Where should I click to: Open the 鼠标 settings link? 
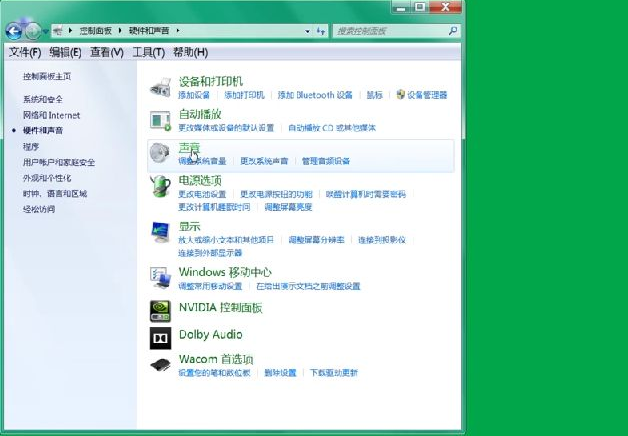tap(374, 95)
